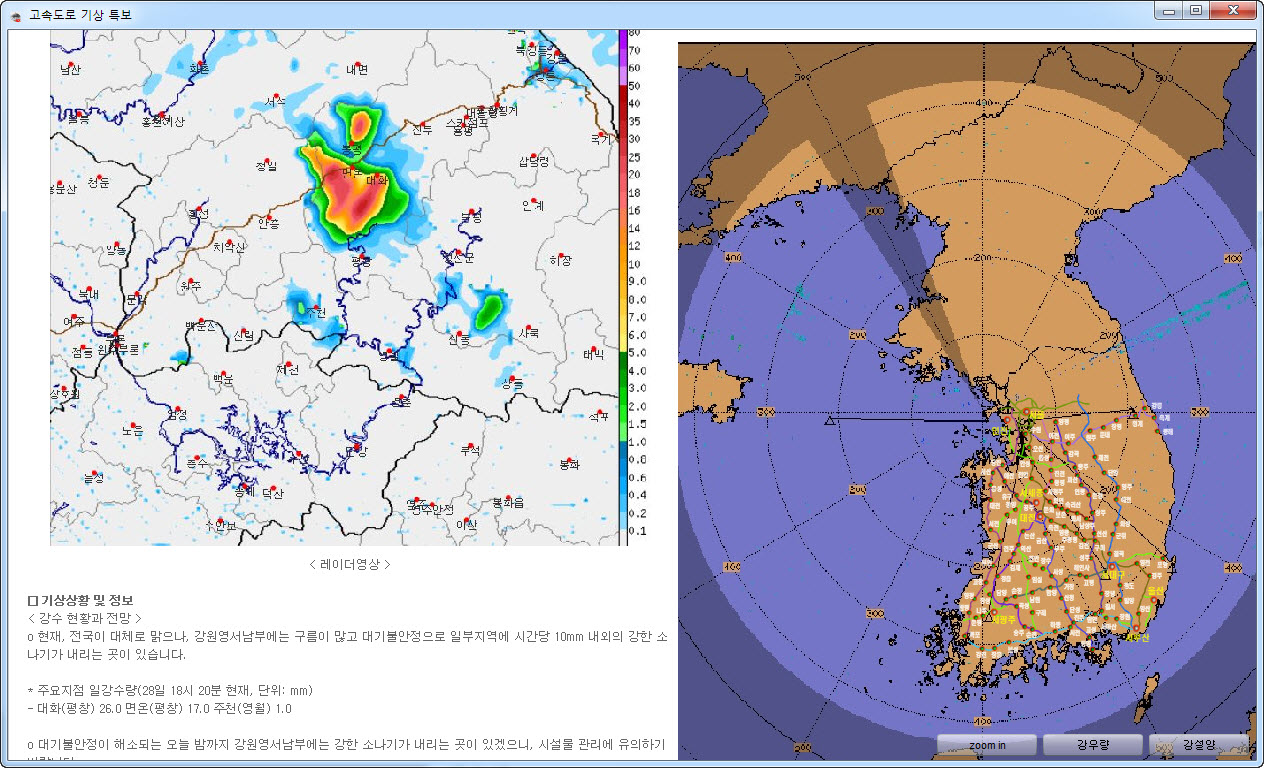Click the 삽당령 station label on the radar

(534, 161)
